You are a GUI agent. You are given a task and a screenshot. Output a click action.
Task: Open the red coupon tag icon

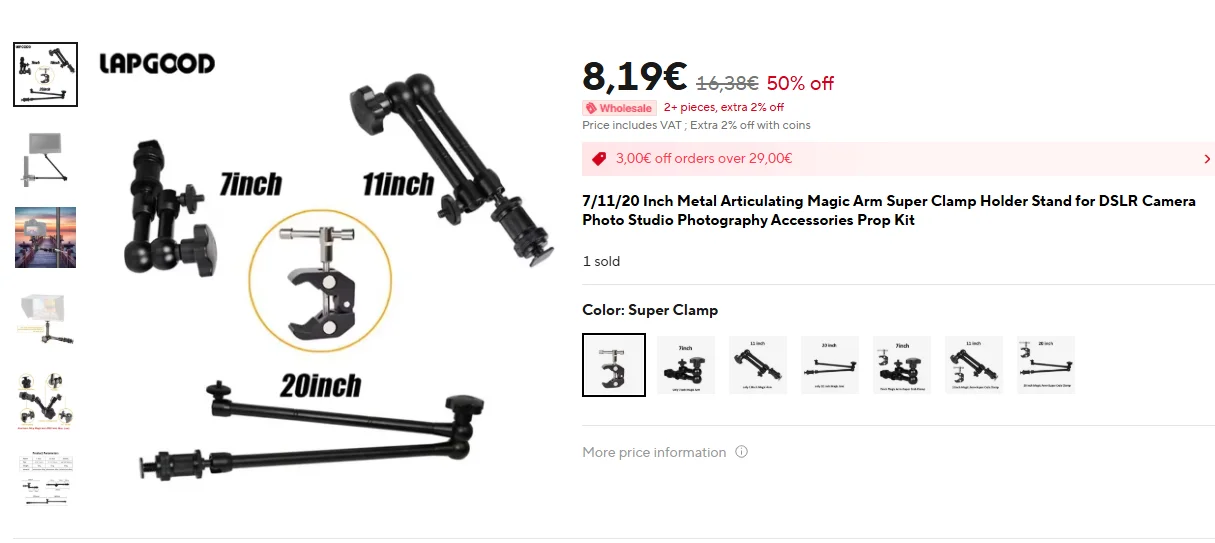tap(599, 158)
